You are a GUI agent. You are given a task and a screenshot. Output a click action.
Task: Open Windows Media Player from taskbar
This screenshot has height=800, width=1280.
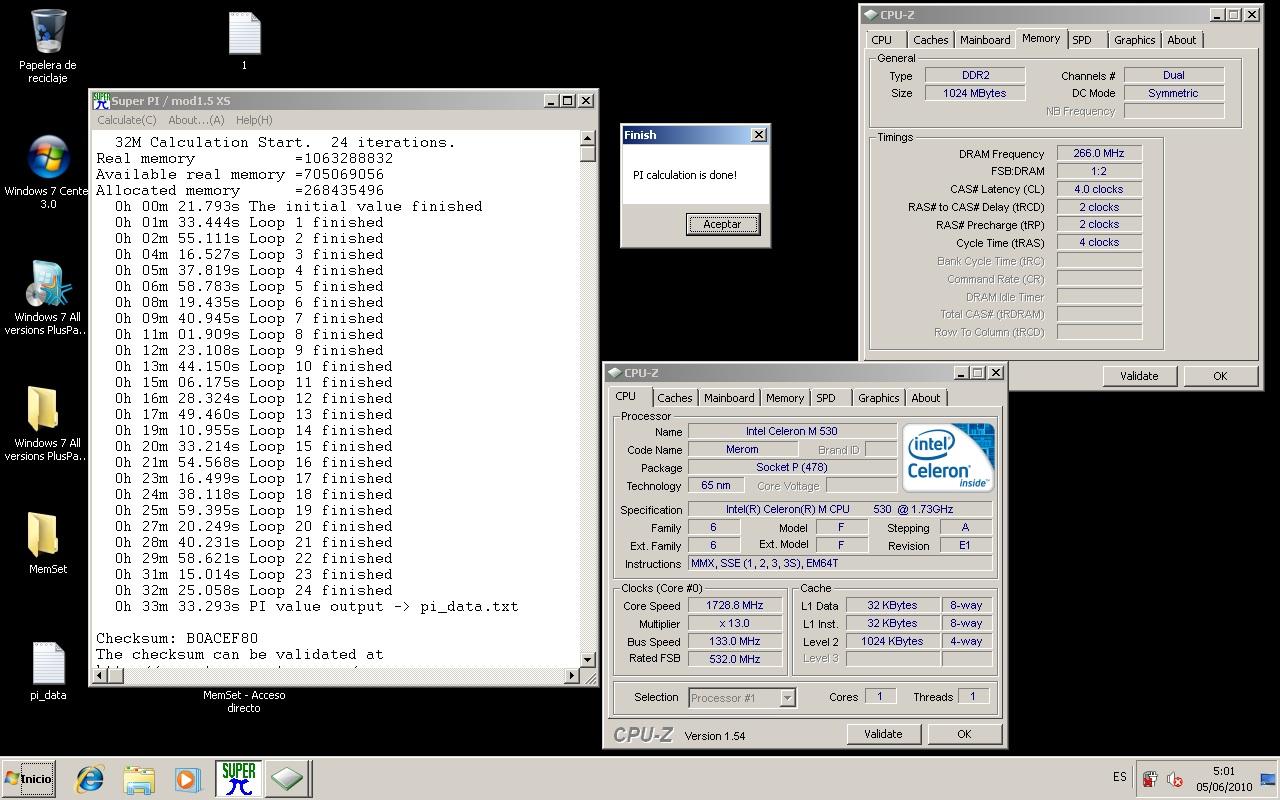coord(187,779)
